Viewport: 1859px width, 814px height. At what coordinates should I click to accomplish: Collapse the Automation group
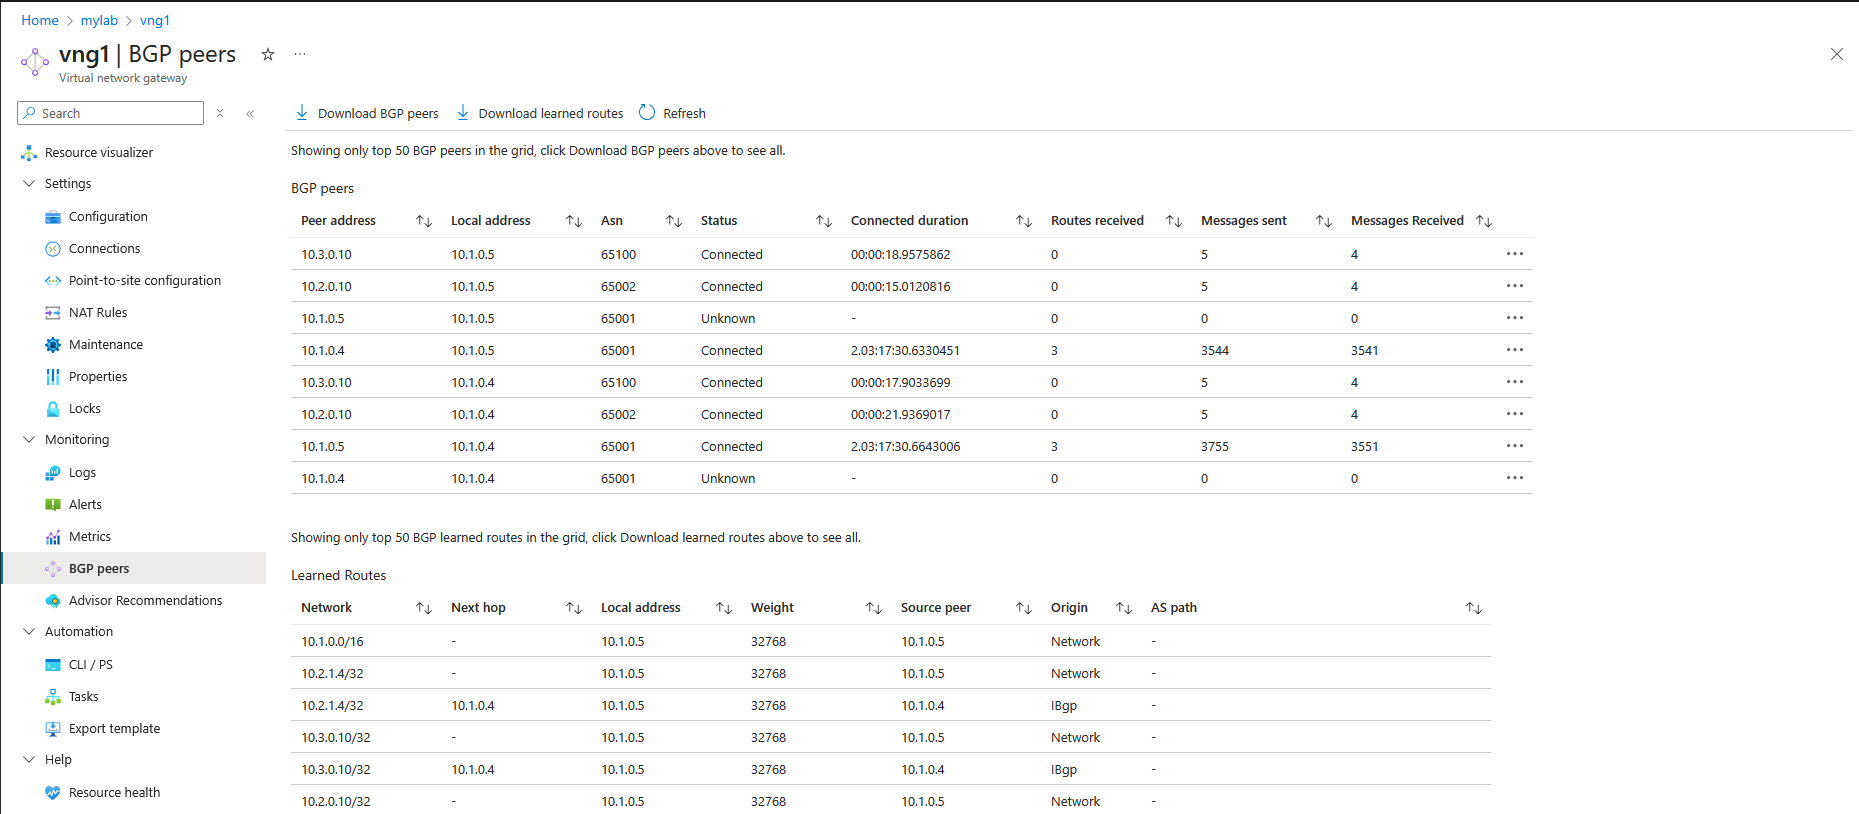(x=29, y=632)
